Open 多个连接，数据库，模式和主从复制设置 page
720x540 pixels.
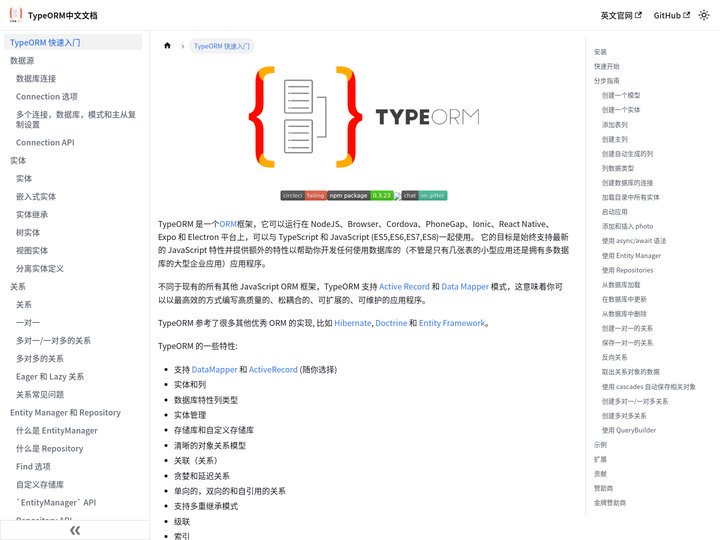[76, 119]
